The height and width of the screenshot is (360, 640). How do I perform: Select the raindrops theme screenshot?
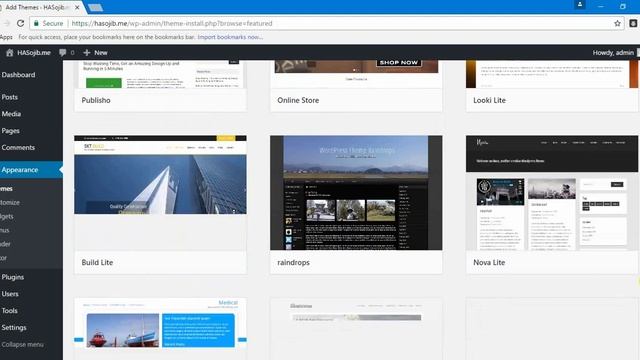click(356, 193)
